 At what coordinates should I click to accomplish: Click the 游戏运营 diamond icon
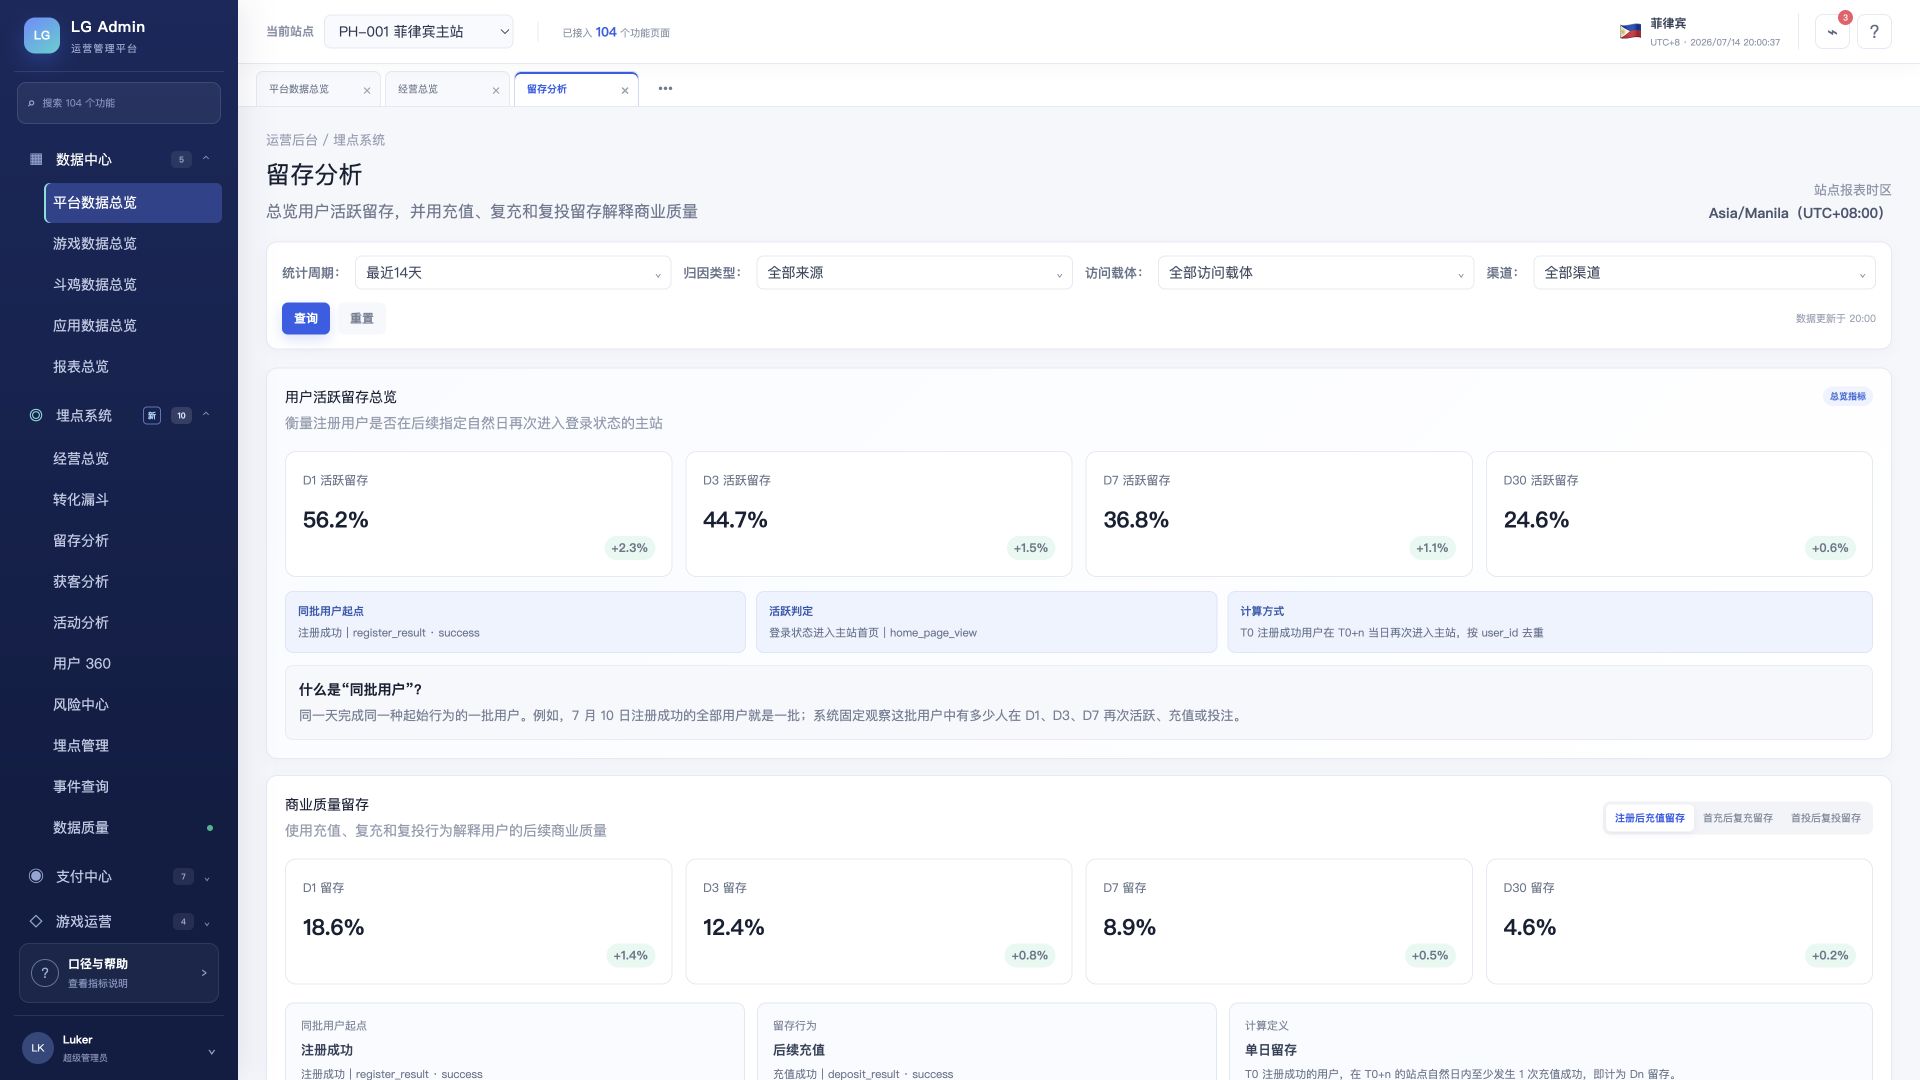(36, 921)
